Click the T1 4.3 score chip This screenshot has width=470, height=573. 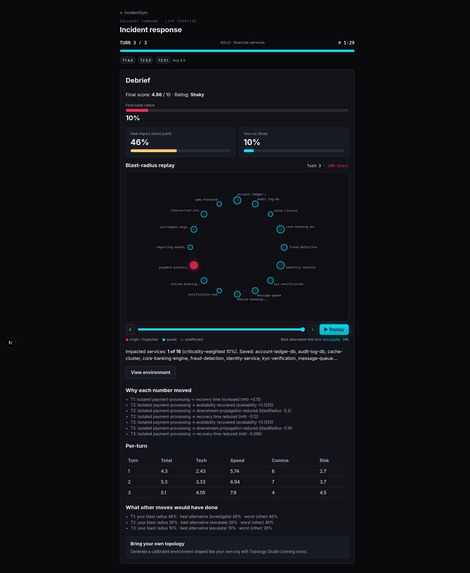(128, 60)
